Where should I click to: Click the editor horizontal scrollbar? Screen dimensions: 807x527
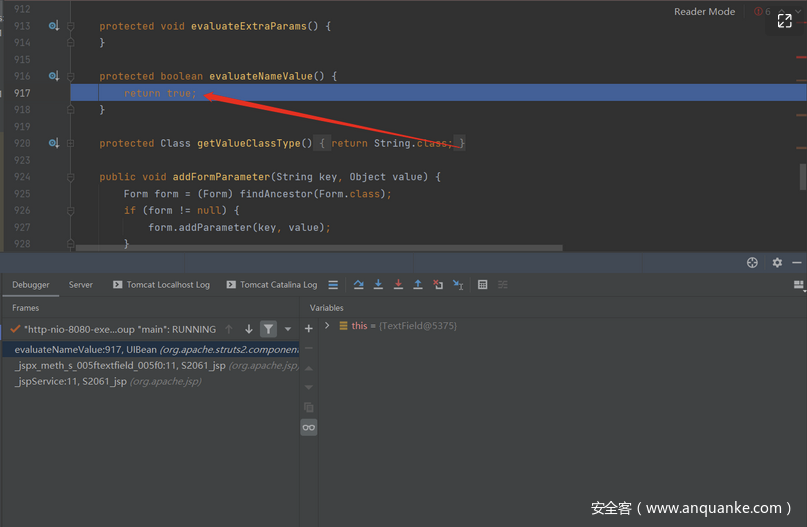[x=320, y=248]
